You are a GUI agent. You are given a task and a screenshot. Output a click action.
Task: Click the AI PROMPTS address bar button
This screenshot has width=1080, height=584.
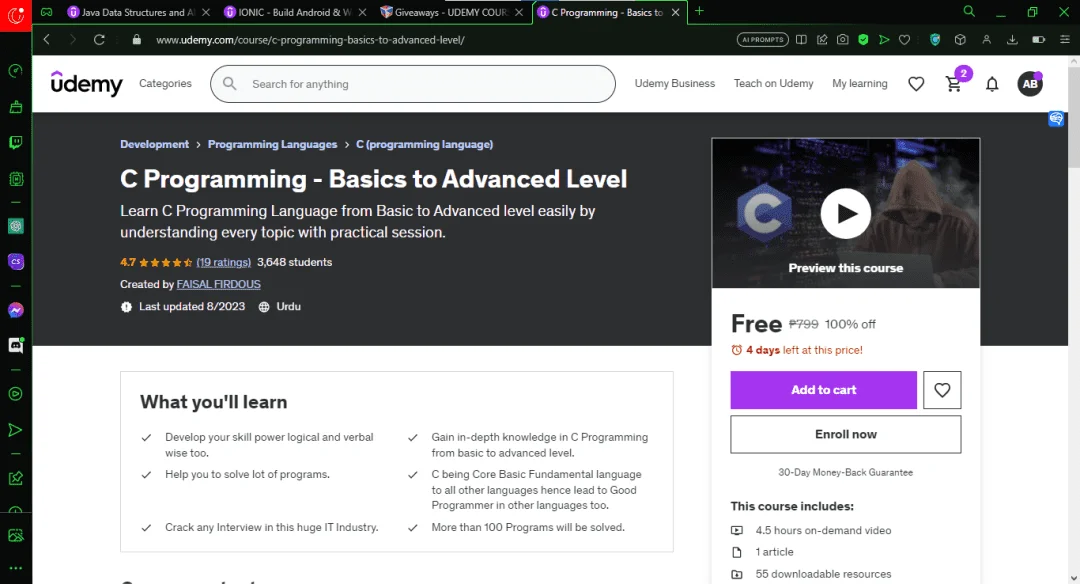[x=762, y=40]
